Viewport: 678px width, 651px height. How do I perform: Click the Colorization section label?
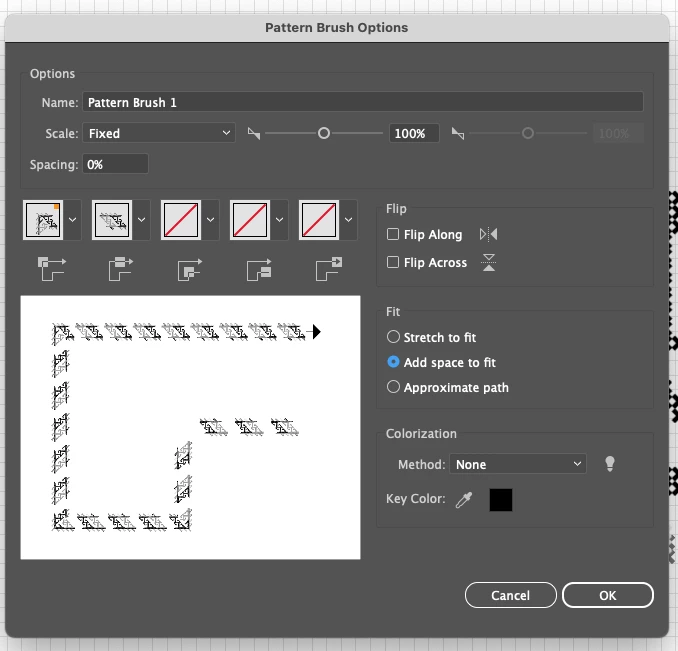point(421,434)
